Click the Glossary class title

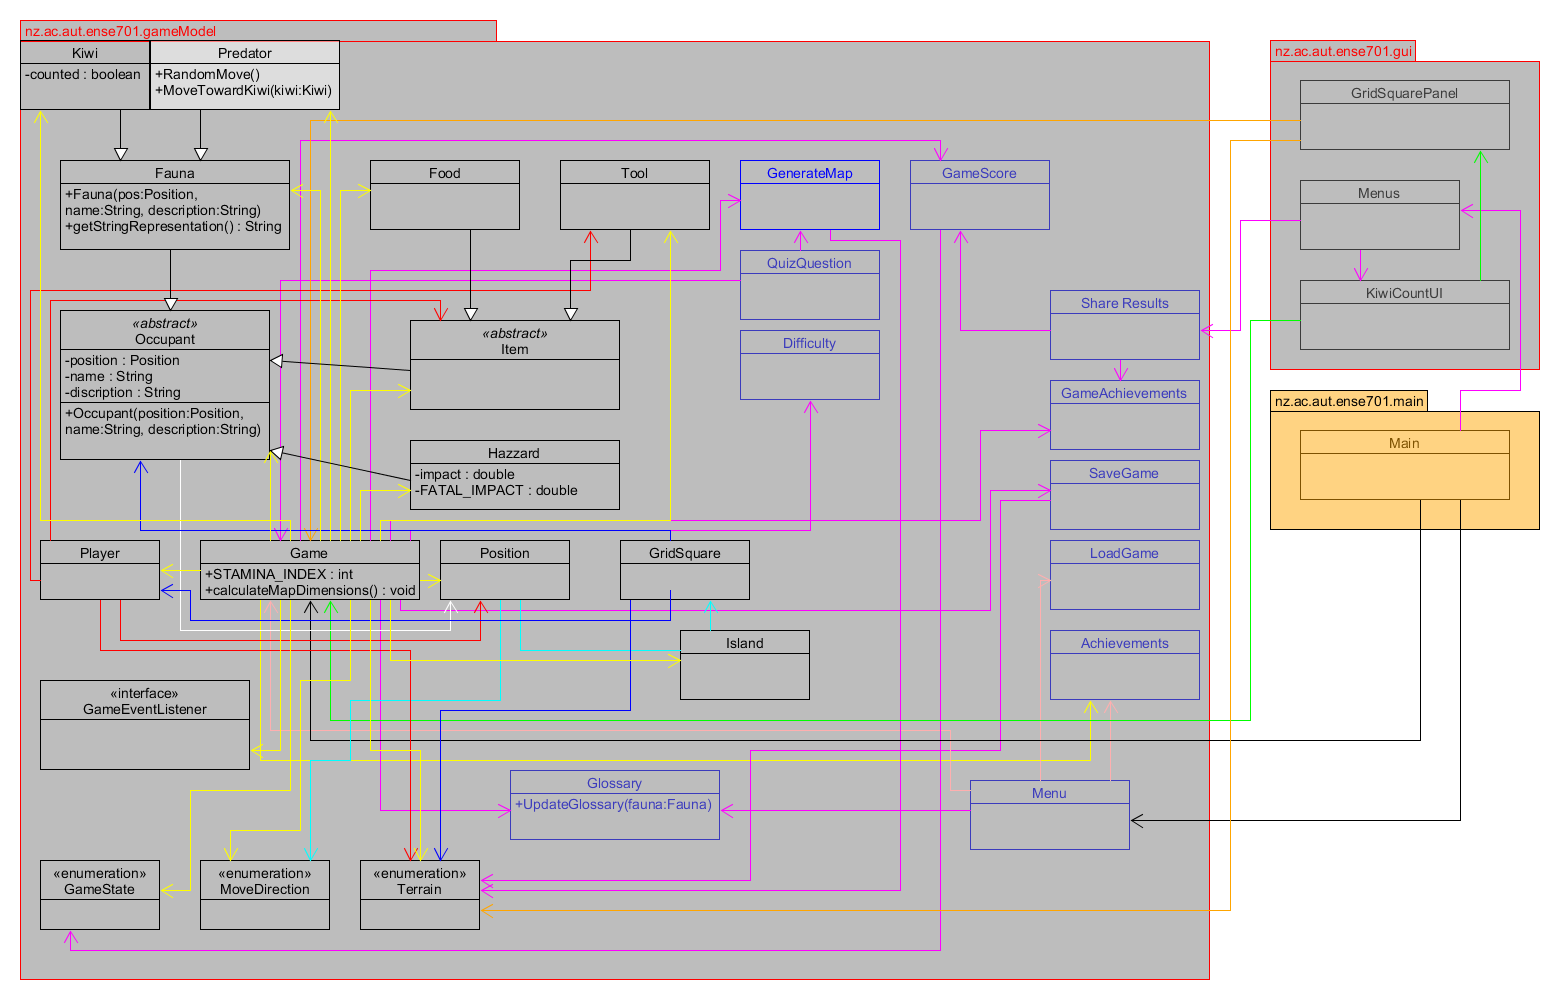tap(614, 783)
